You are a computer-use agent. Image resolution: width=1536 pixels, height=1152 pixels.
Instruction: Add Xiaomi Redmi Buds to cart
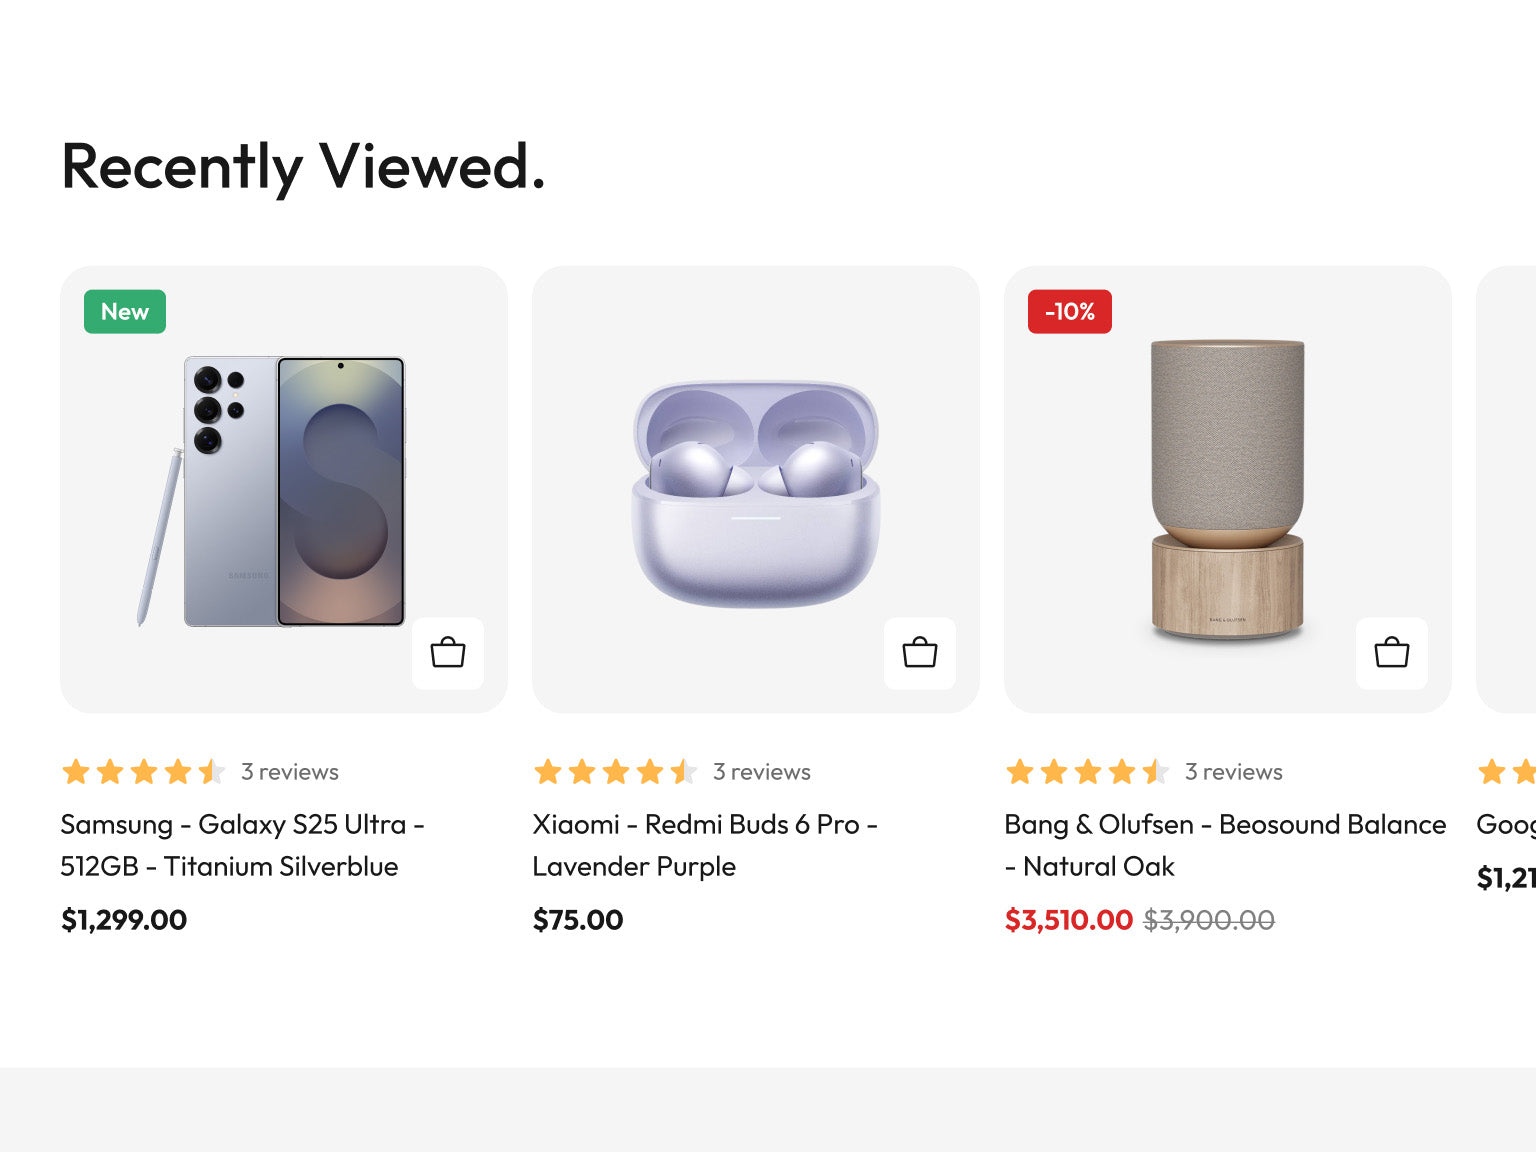pos(920,653)
